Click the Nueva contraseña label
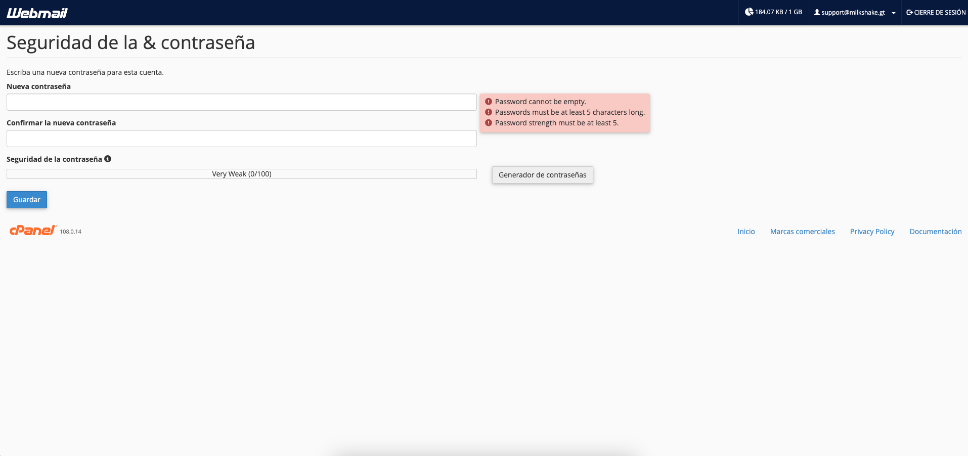Viewport: 968px width, 456px height. (x=38, y=87)
